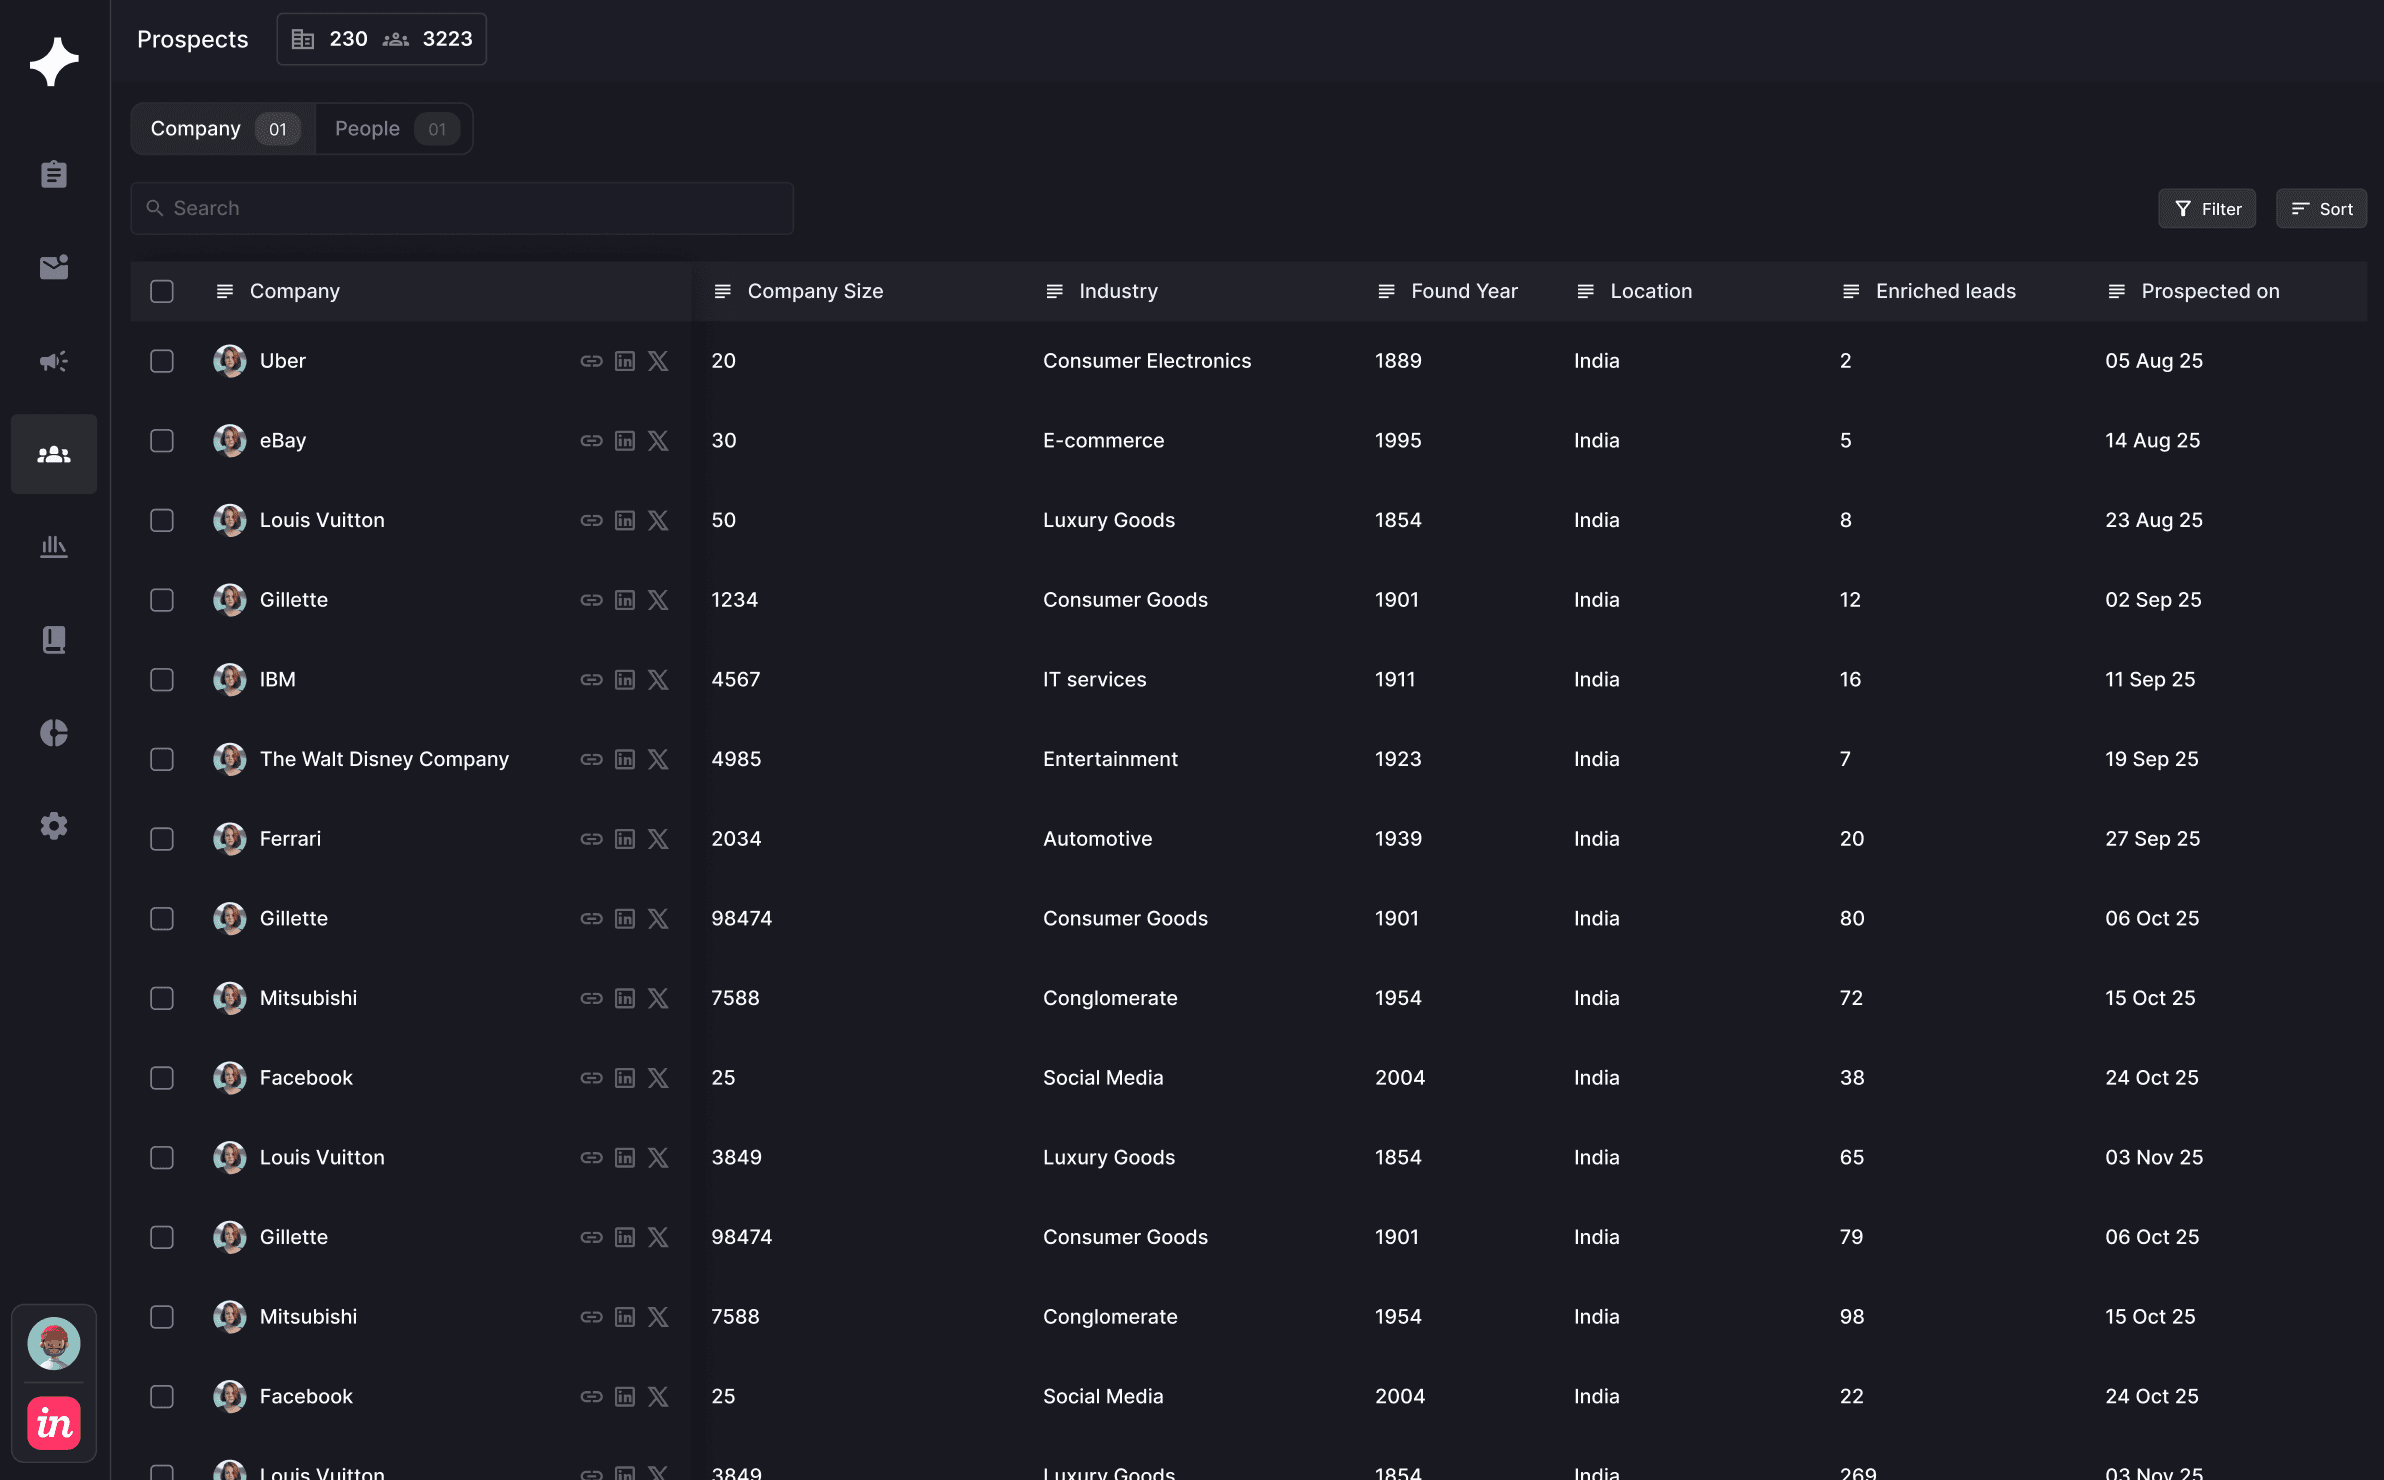This screenshot has width=2384, height=1480.
Task: Click the user avatar in sidebar
Action: click(54, 1343)
